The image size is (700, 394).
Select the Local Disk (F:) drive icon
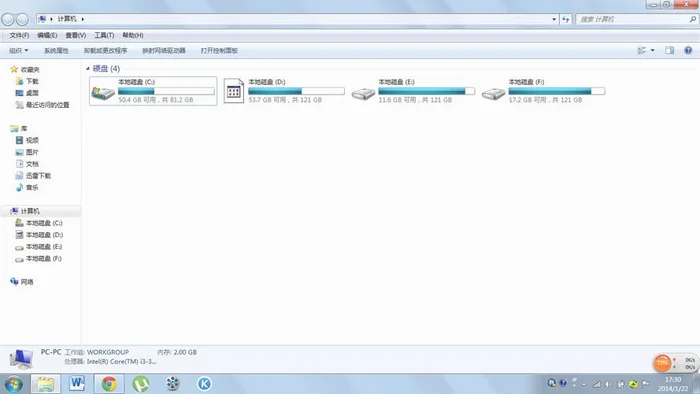(x=493, y=94)
